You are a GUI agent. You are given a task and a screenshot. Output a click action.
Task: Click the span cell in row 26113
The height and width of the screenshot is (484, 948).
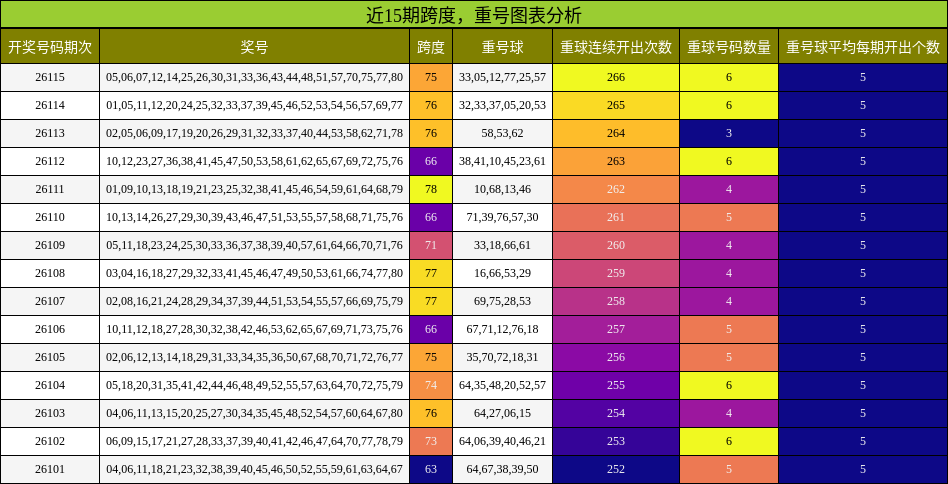coord(431,133)
